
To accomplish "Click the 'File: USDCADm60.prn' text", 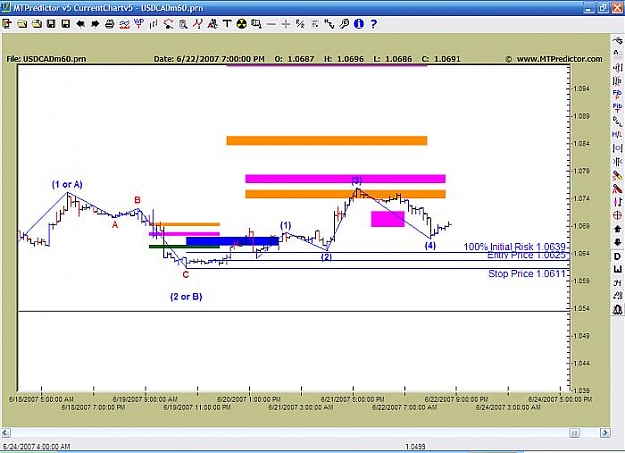I will (x=46, y=59).
